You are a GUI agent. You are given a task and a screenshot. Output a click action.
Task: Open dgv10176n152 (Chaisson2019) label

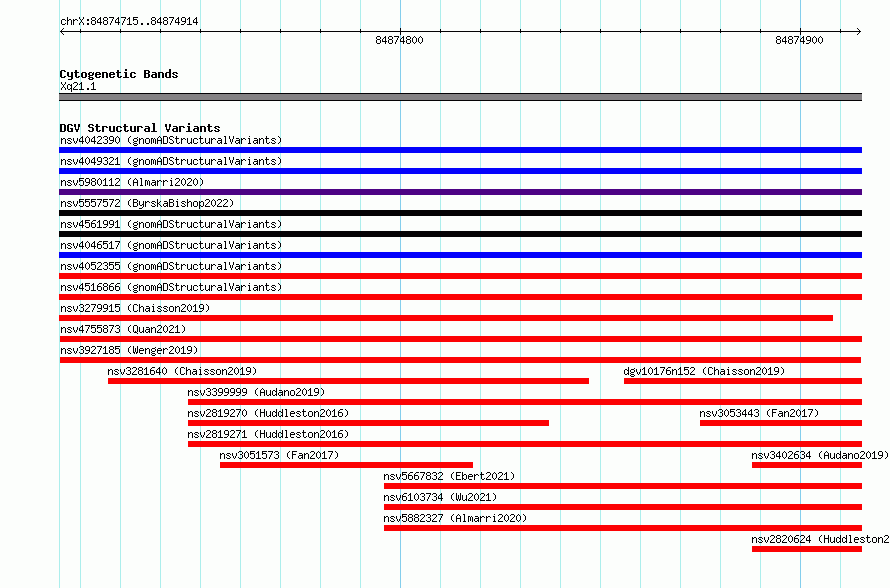click(x=704, y=371)
